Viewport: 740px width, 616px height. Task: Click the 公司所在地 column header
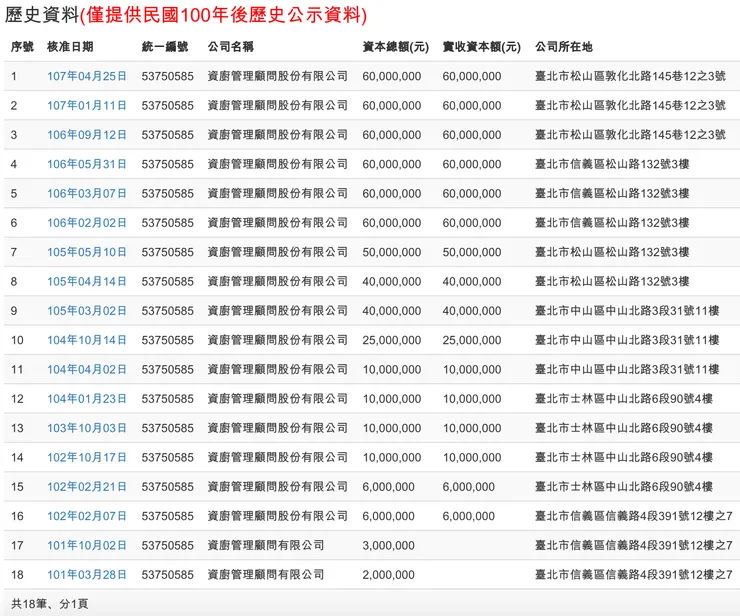564,47
